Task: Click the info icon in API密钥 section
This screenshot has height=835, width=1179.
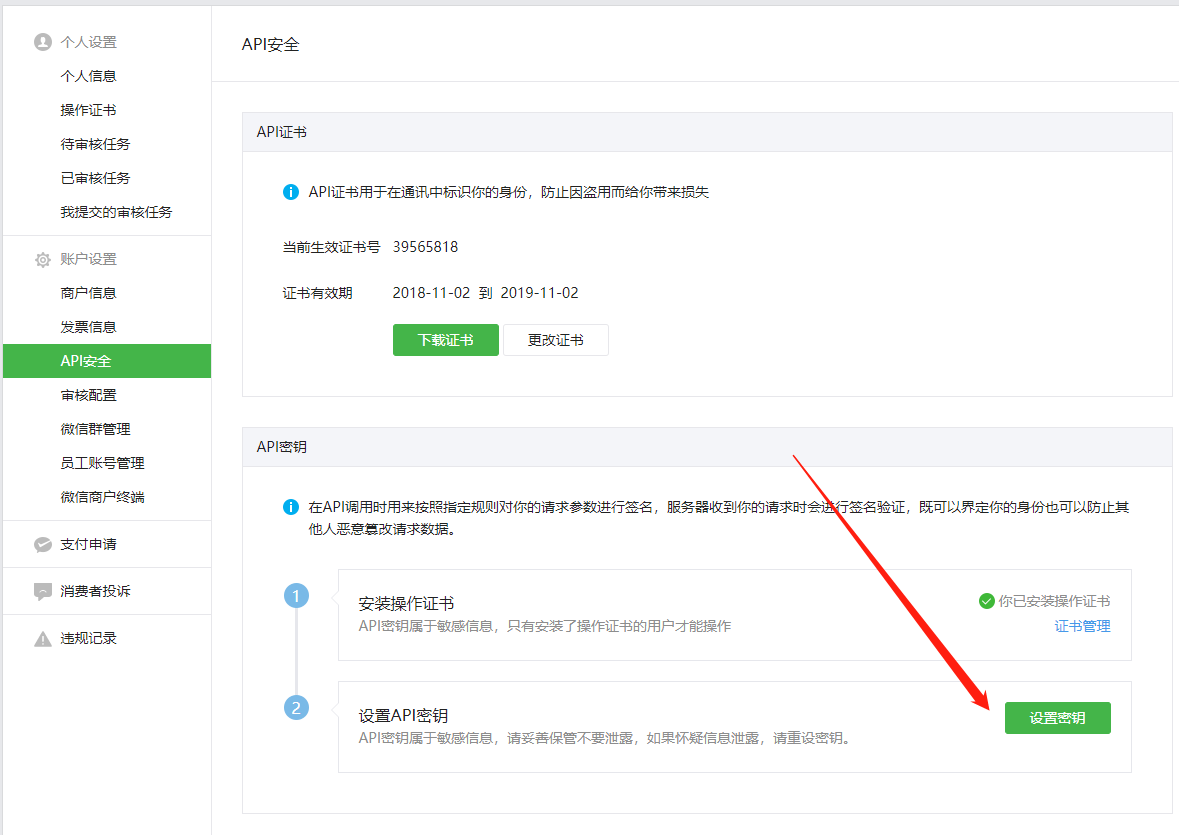Action: (x=291, y=508)
